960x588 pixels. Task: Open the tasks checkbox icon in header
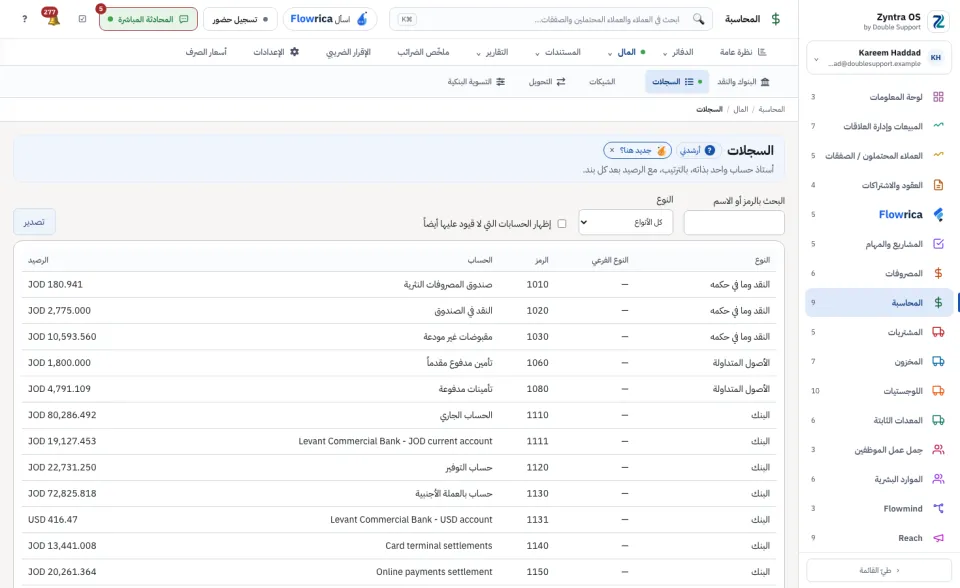tap(83, 19)
